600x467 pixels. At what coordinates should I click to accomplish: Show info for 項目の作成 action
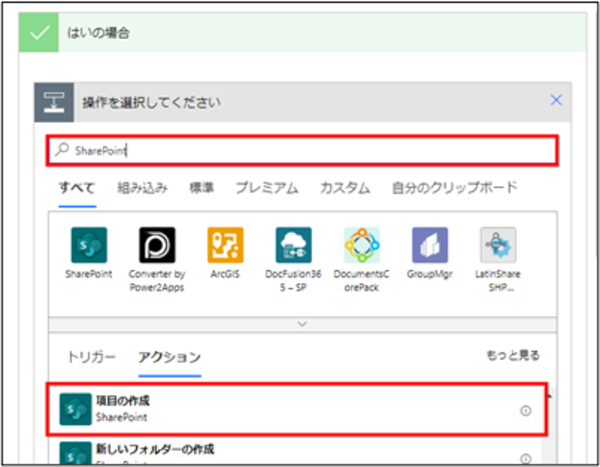(525, 411)
